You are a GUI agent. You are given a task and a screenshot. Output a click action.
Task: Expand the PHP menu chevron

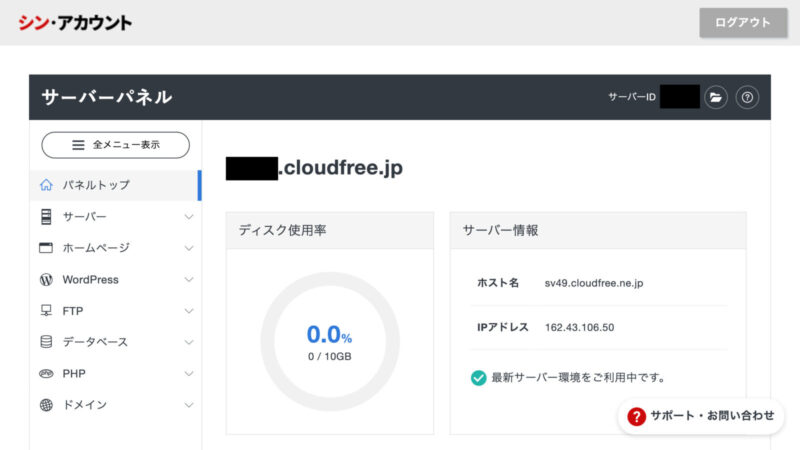(189, 374)
